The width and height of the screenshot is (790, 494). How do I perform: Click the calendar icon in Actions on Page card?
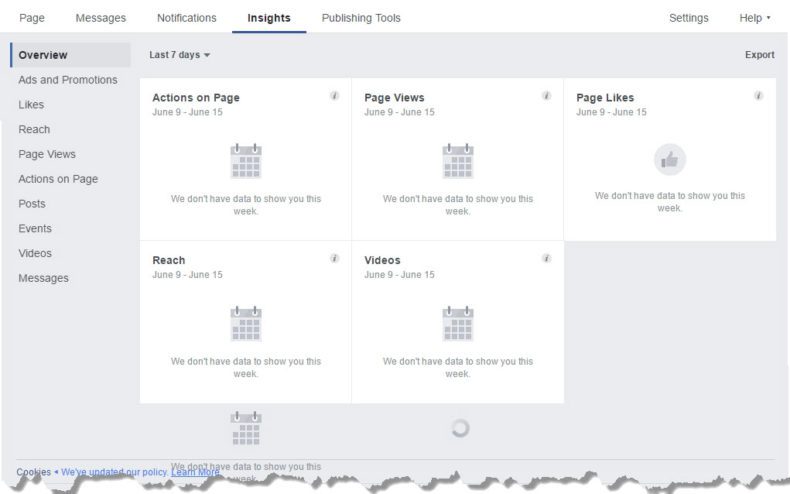point(246,161)
